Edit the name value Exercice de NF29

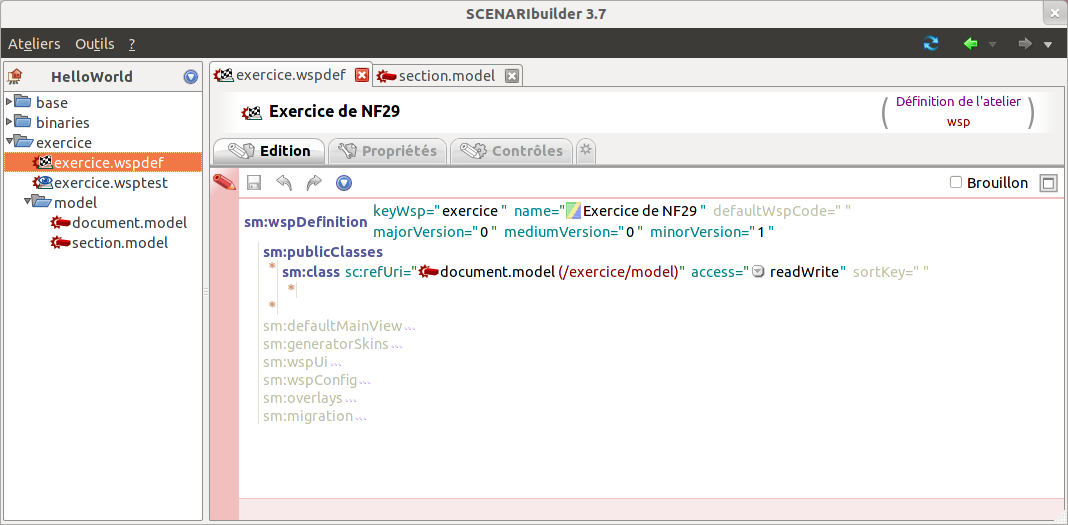pos(641,210)
